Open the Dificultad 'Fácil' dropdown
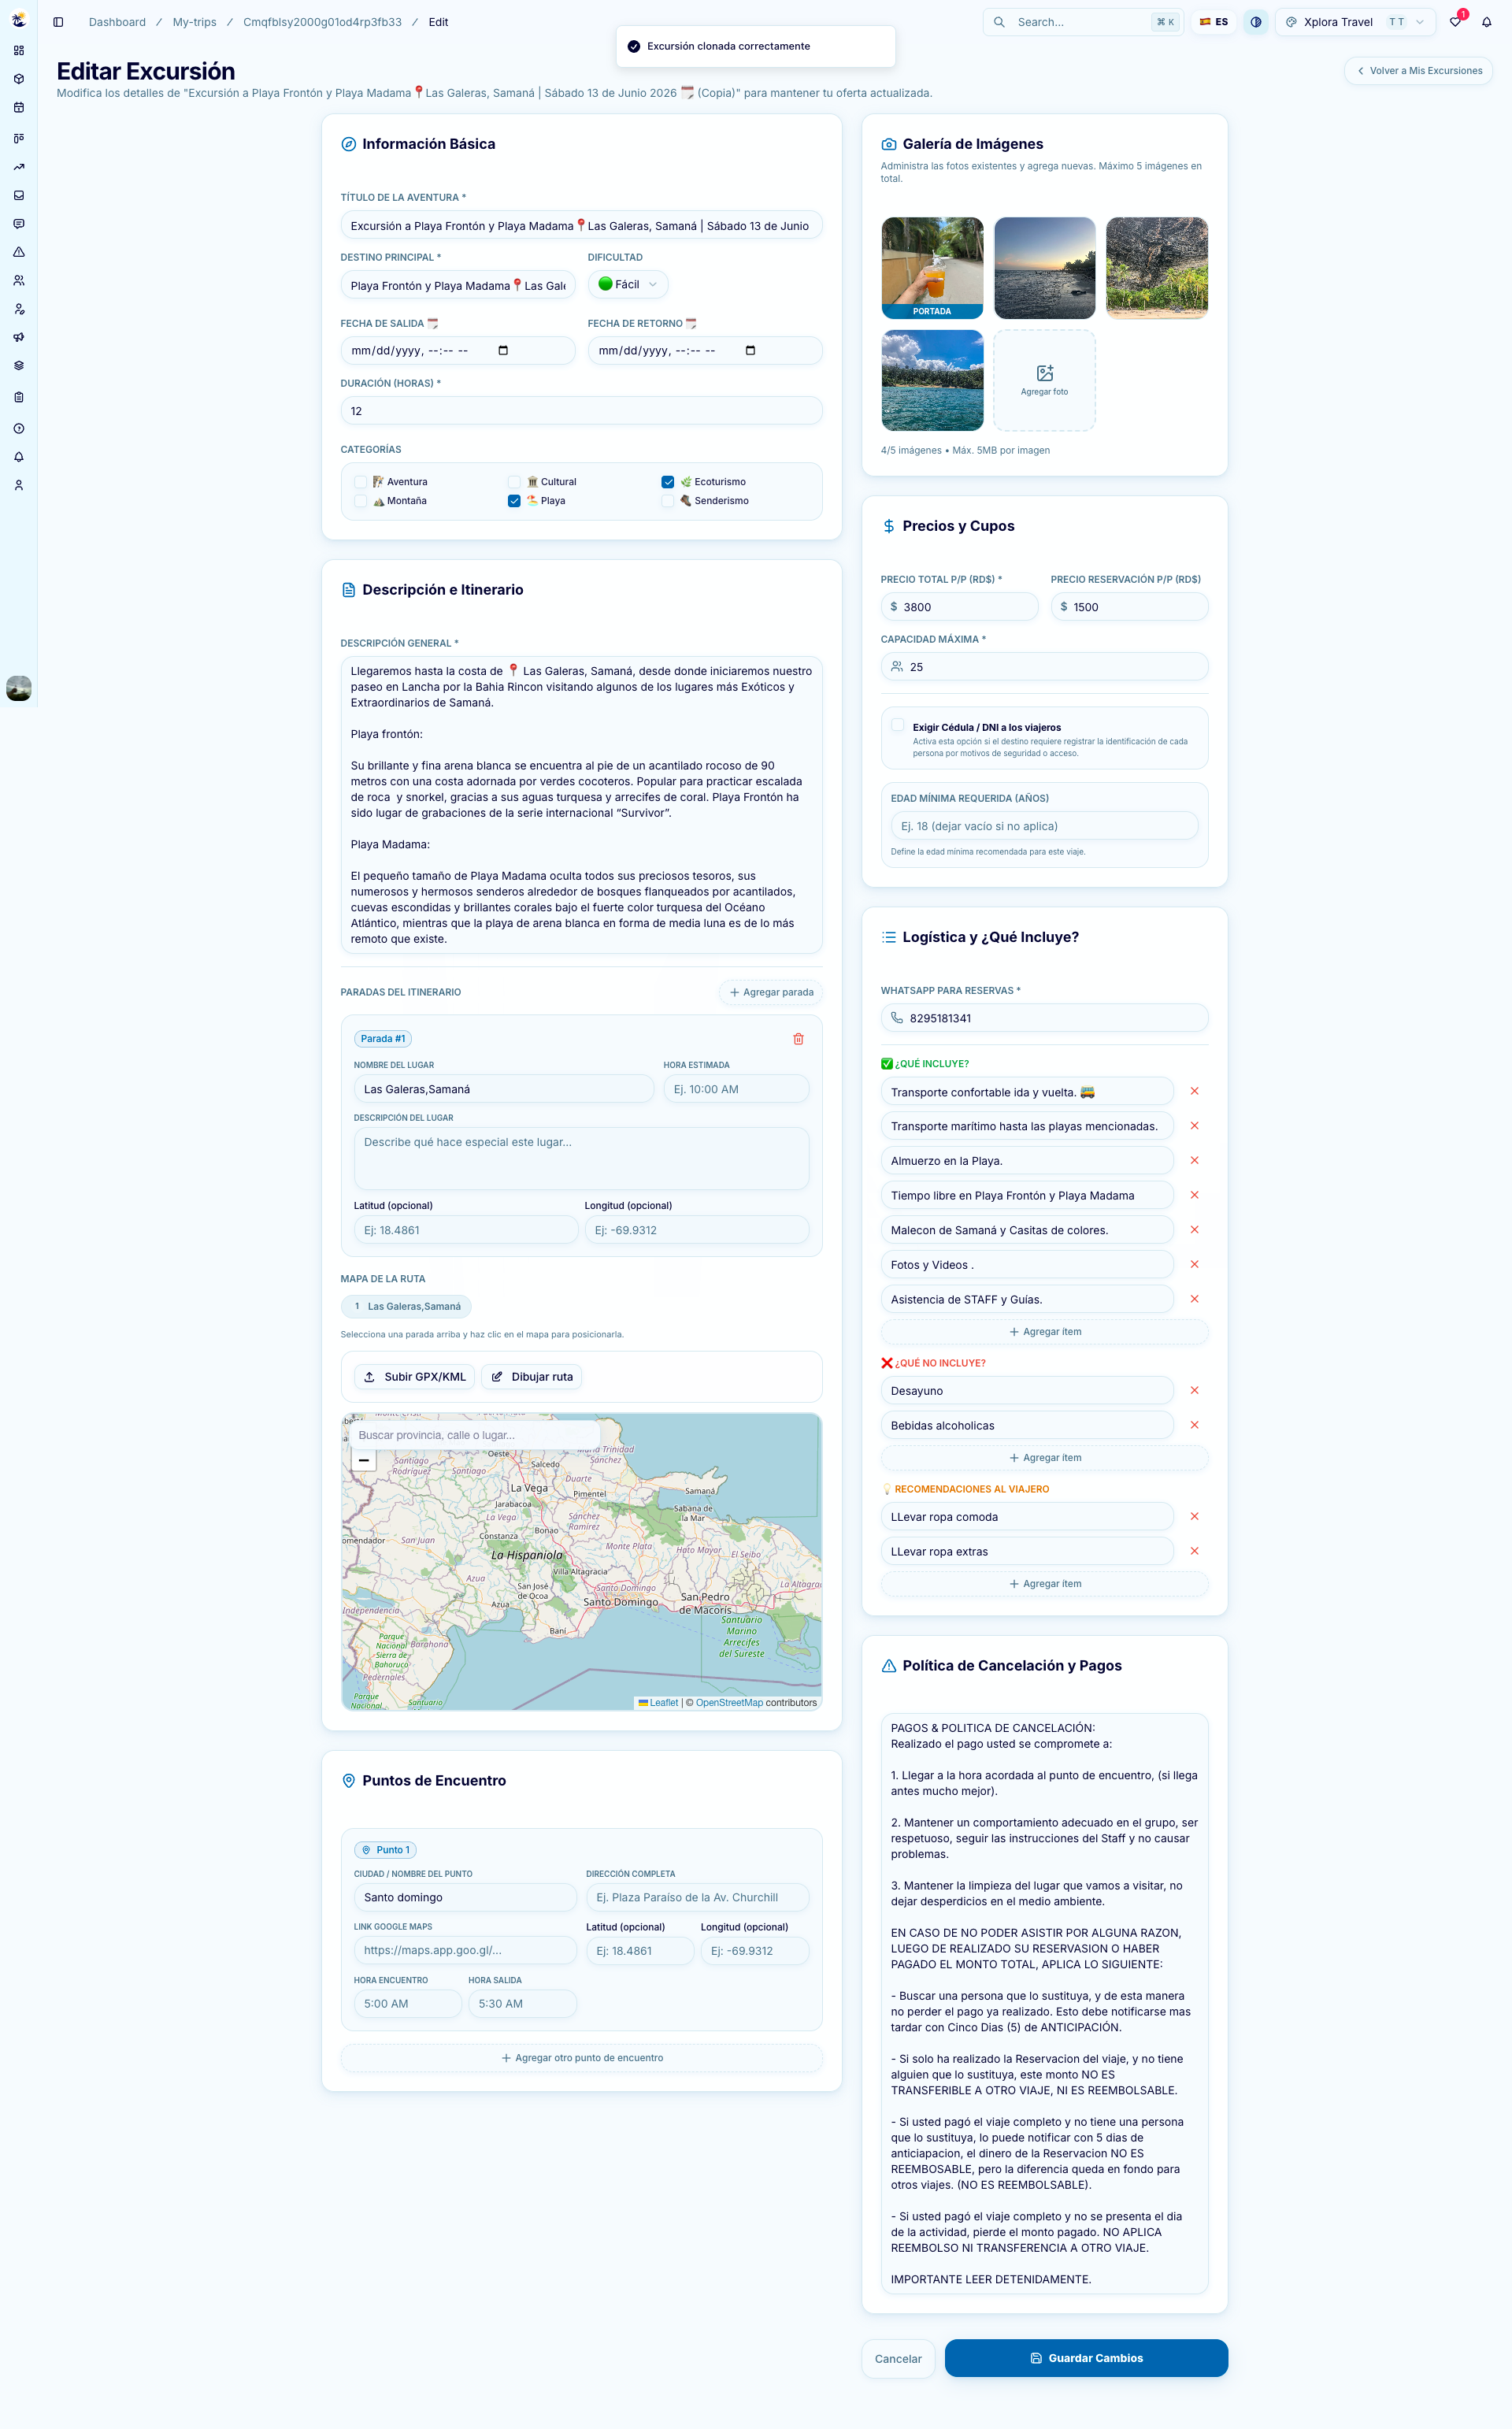Viewport: 1512px width, 2429px height. tap(628, 284)
